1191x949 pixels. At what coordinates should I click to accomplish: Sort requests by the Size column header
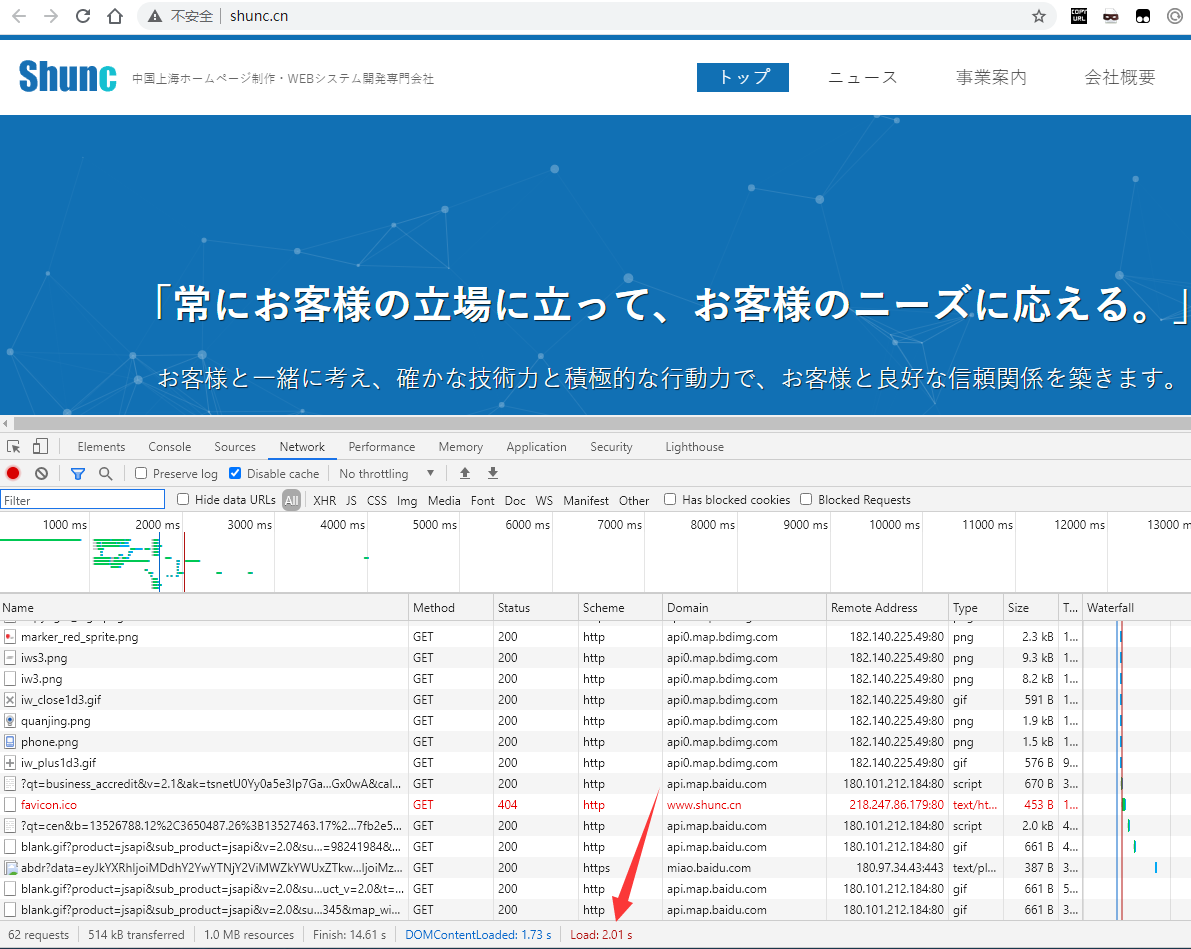point(1018,607)
